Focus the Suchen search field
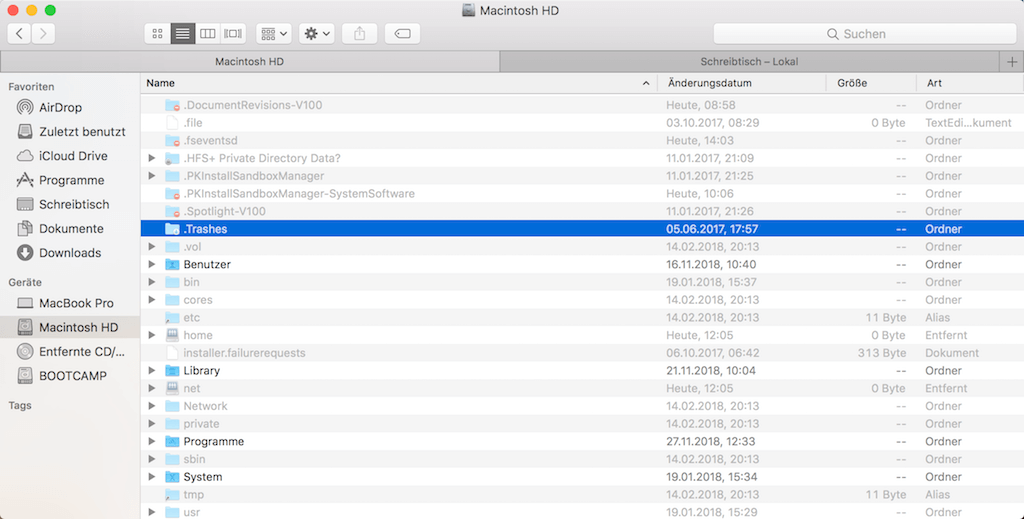Screen dimensions: 1024x519 pyautogui.click(x=865, y=34)
